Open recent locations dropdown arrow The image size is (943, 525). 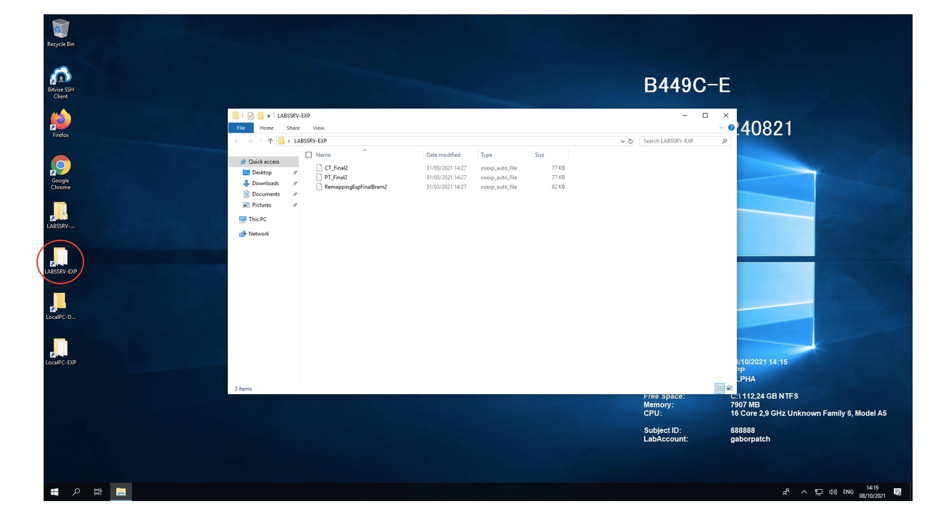coord(260,141)
